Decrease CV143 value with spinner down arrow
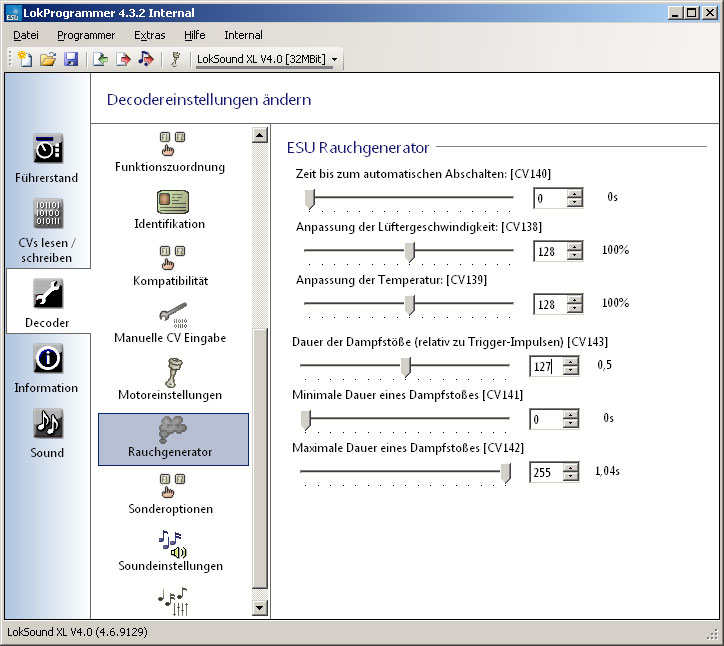 [571, 372]
